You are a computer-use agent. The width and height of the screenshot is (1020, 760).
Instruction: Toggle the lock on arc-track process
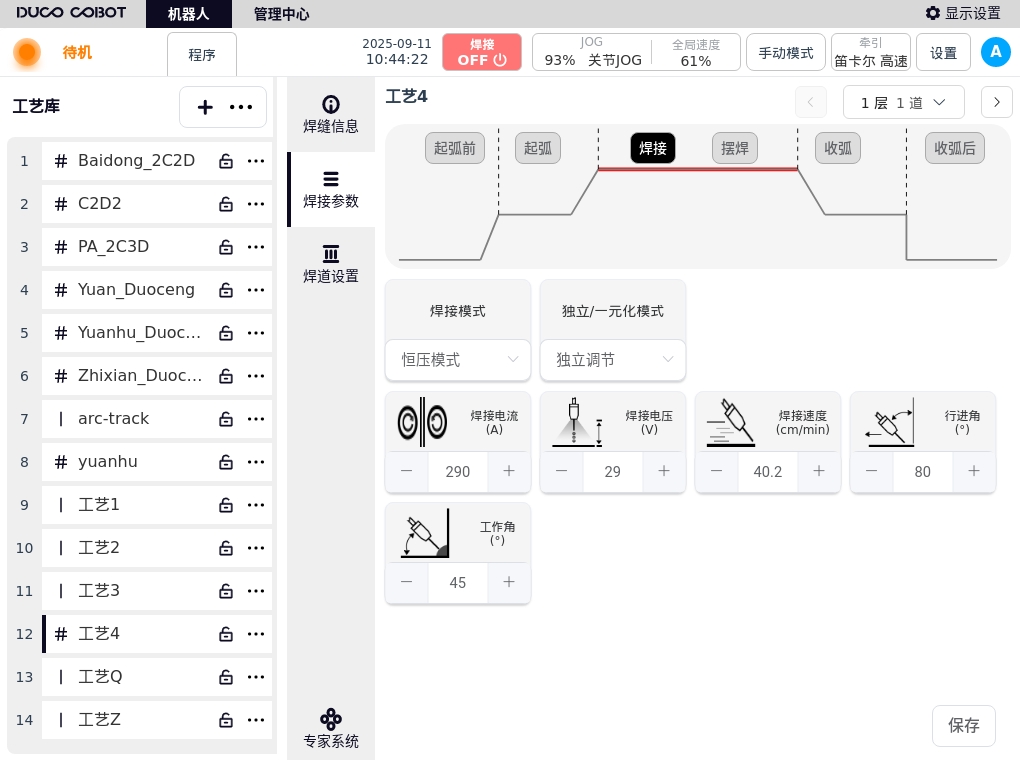226,419
